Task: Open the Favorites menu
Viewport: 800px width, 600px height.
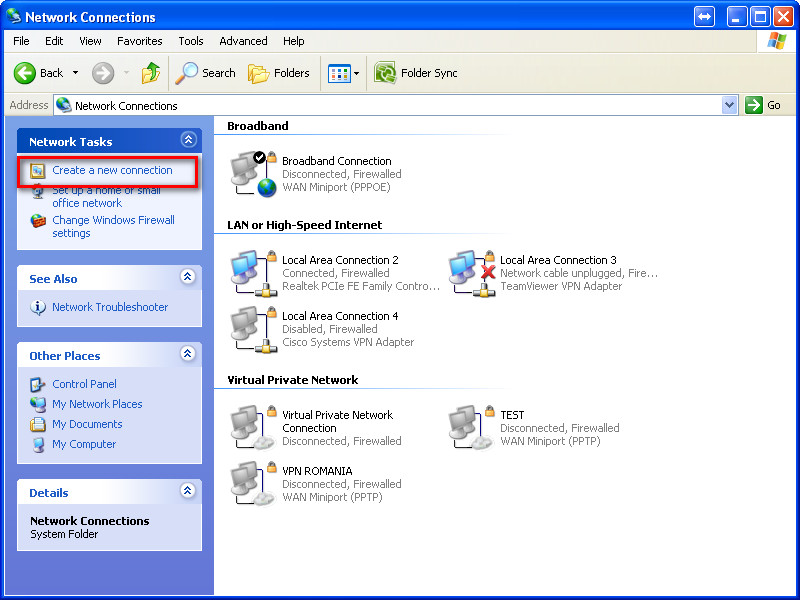Action: (139, 41)
